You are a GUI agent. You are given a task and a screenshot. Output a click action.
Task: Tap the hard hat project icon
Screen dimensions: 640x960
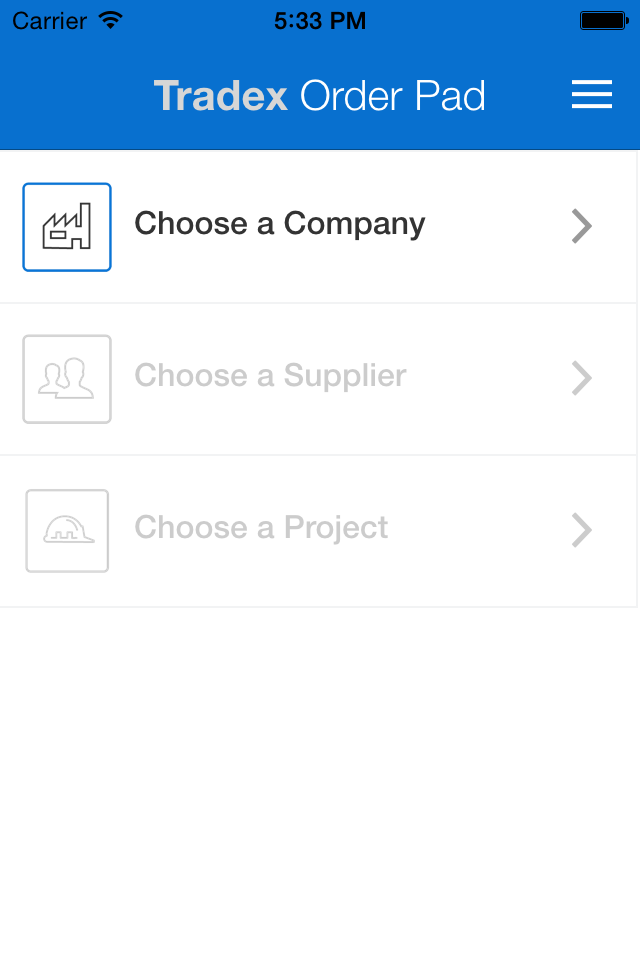(x=67, y=530)
